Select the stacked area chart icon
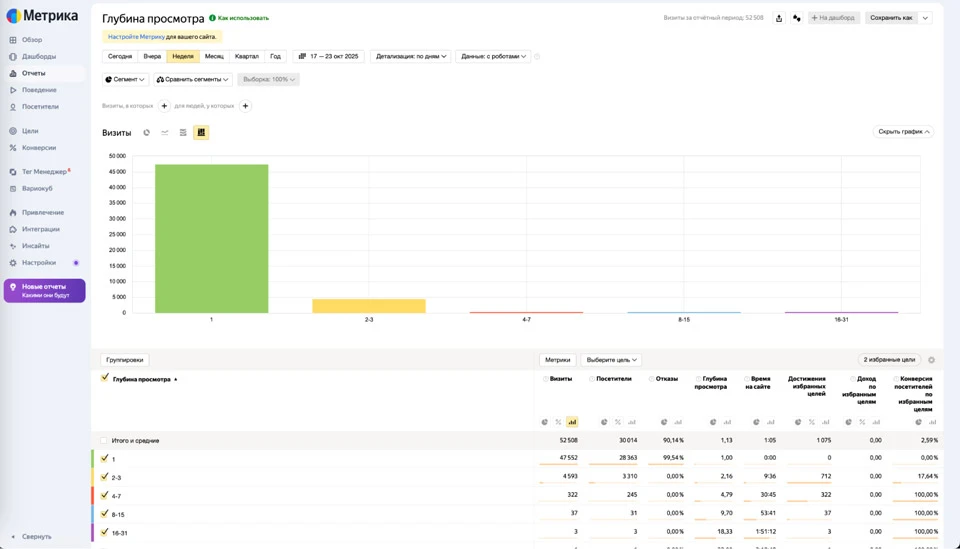 pyautogui.click(x=183, y=132)
